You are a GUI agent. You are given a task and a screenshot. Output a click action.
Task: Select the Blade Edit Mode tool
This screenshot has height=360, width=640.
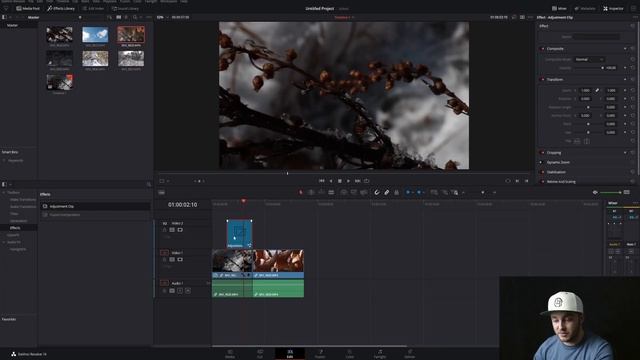coord(331,192)
